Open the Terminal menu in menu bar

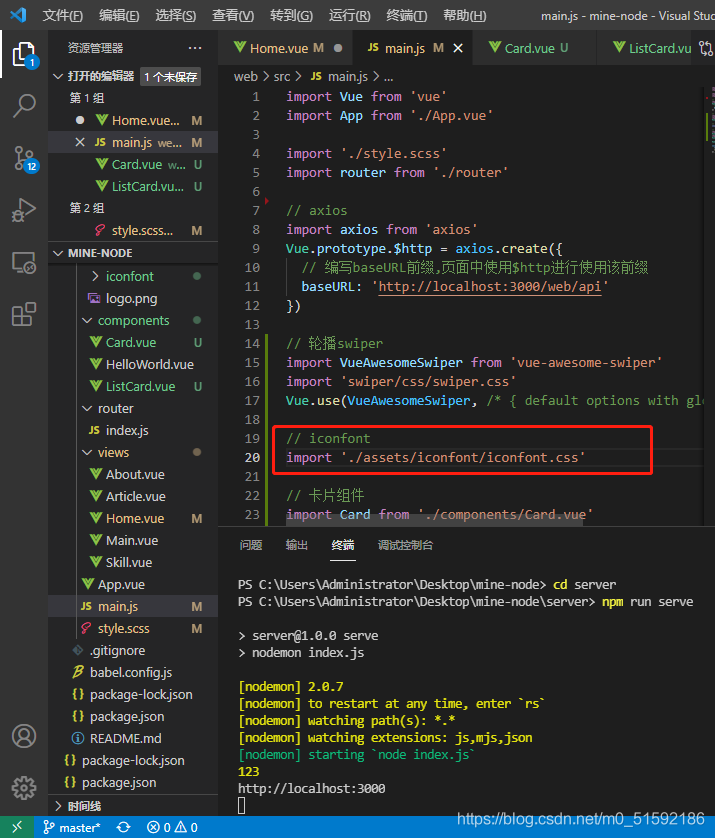tap(406, 15)
